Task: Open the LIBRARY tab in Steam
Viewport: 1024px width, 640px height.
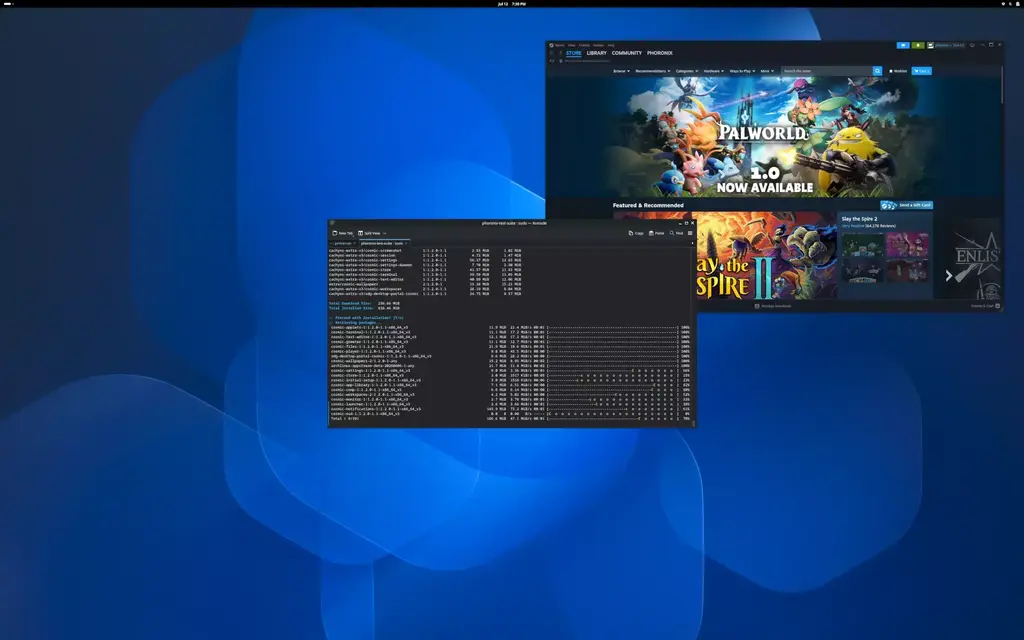Action: pos(596,53)
